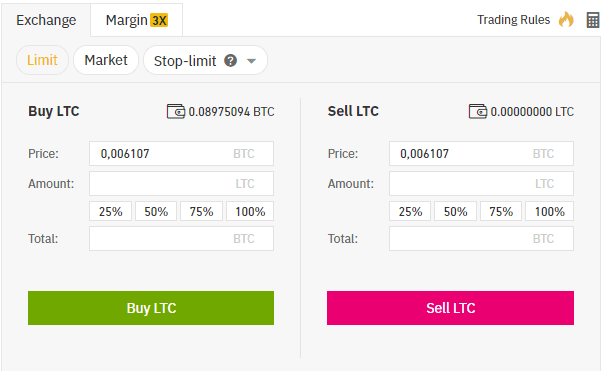610x371 pixels.
Task: Open the calculator icon
Action: pos(592,20)
